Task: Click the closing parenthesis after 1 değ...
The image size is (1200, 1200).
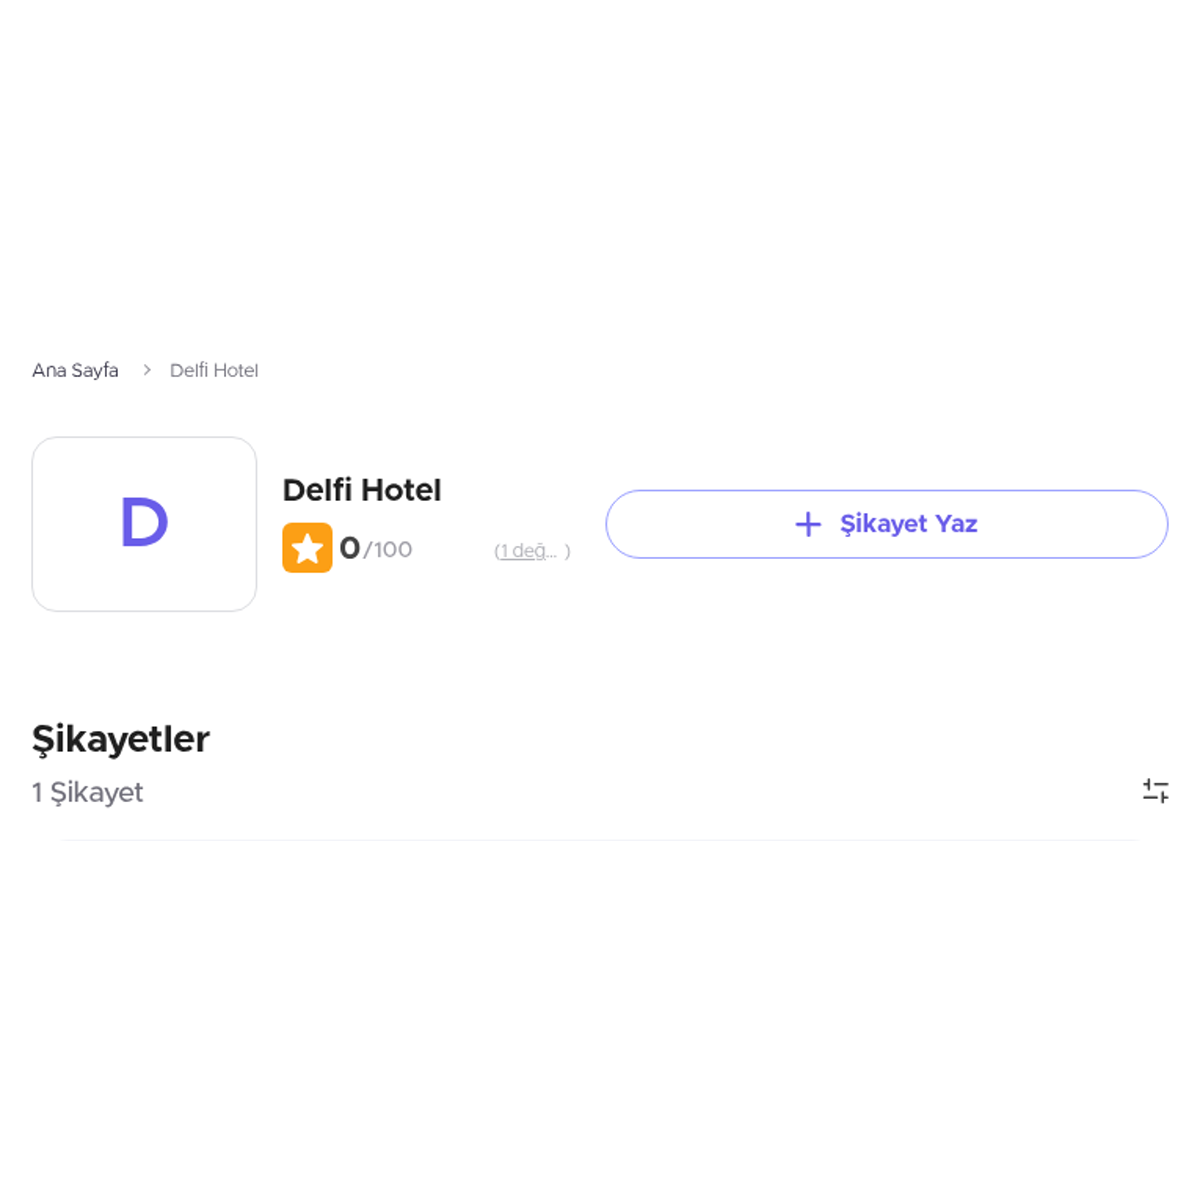Action: [567, 551]
